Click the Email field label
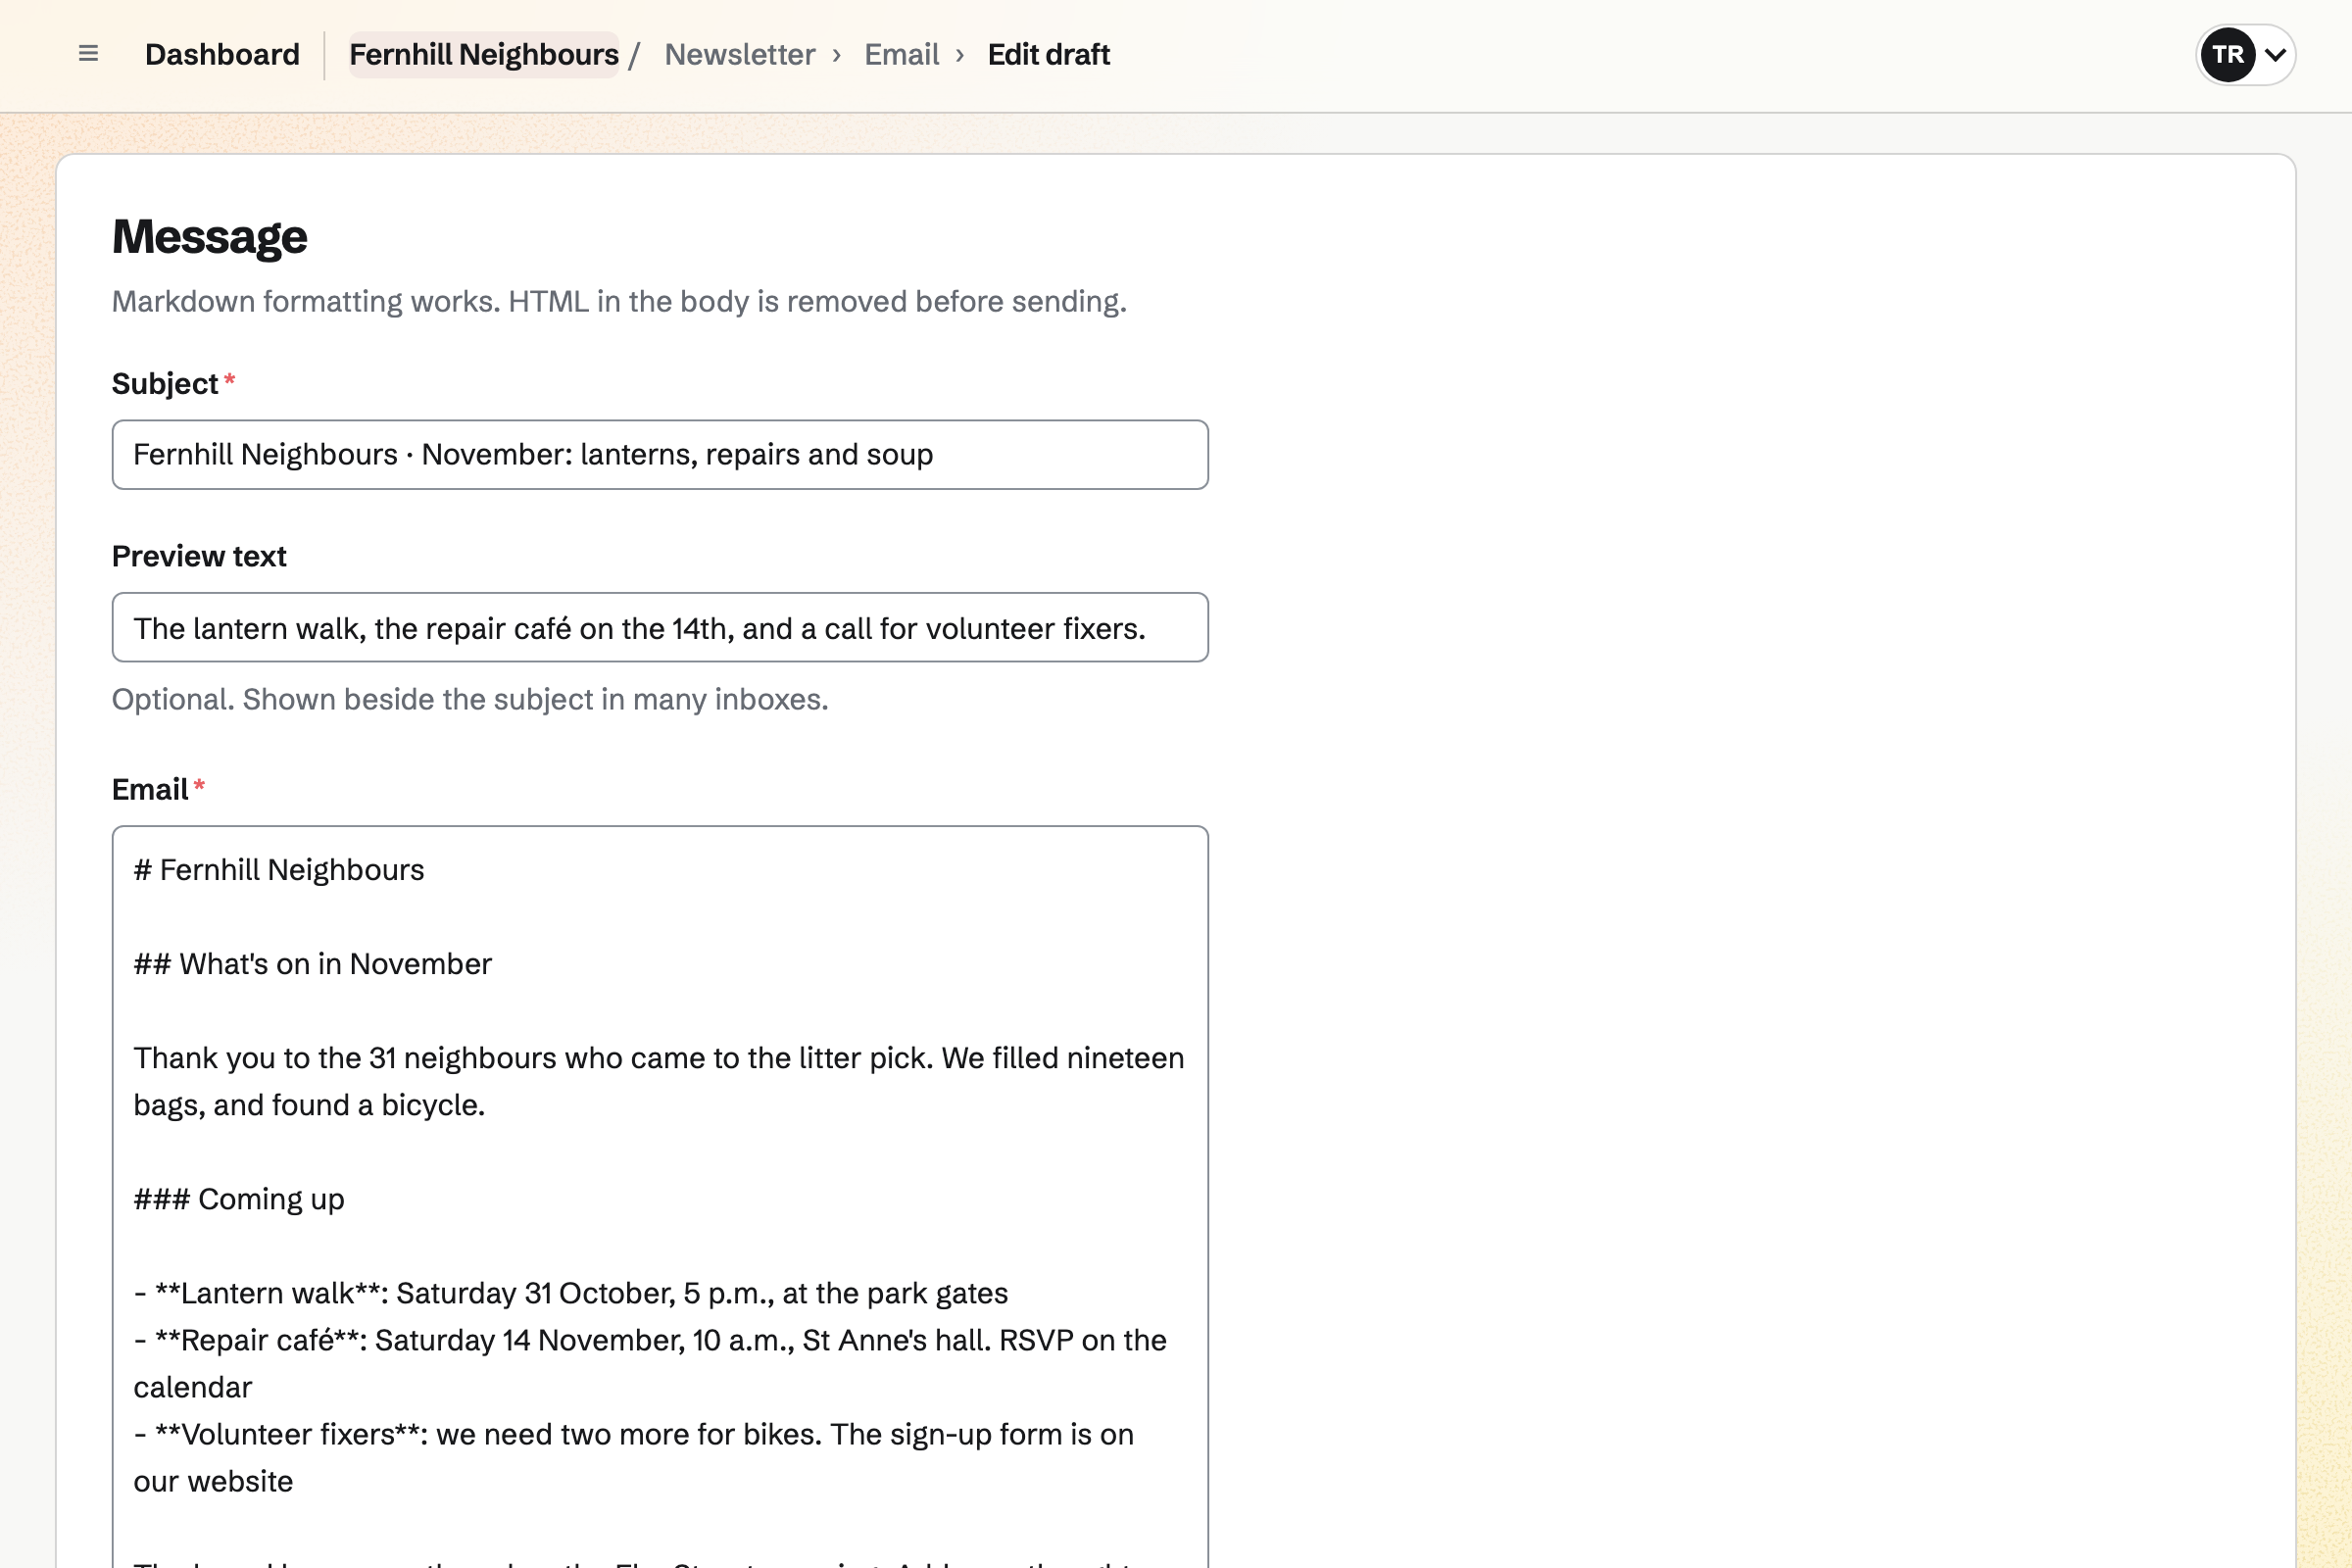The width and height of the screenshot is (2352, 1568). click(x=150, y=789)
